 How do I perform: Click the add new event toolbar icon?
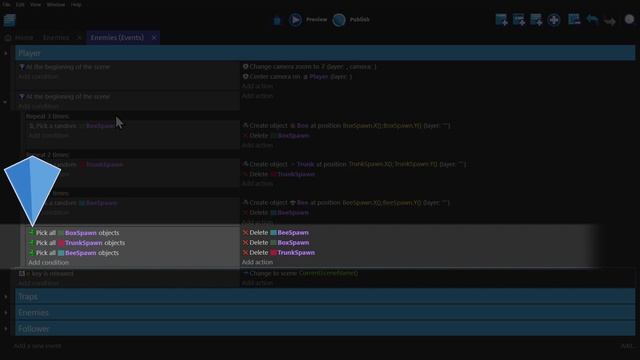coord(501,20)
